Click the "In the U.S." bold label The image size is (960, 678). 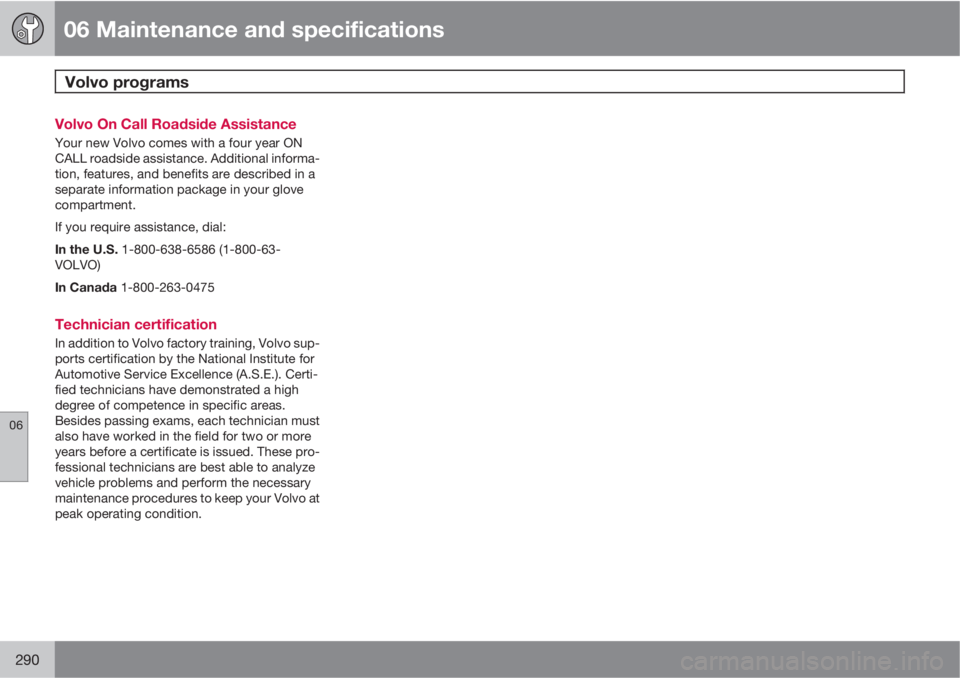click(86, 249)
